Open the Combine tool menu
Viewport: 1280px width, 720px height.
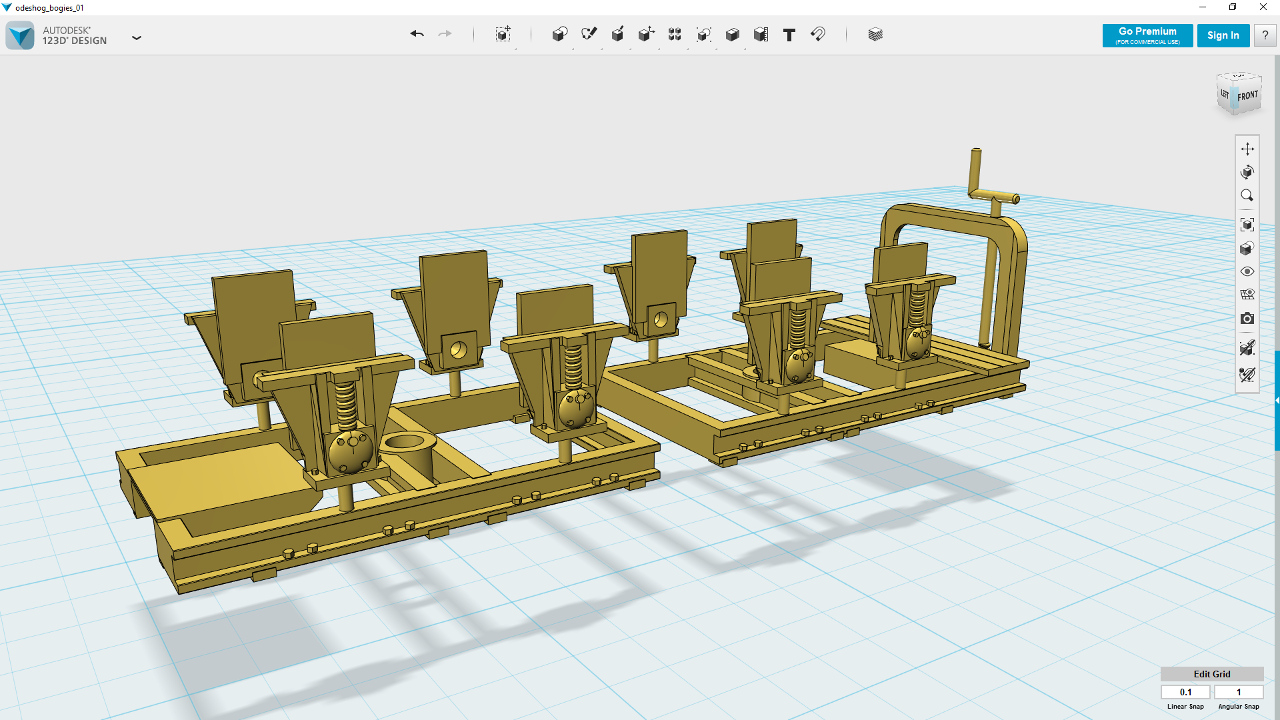tap(732, 34)
